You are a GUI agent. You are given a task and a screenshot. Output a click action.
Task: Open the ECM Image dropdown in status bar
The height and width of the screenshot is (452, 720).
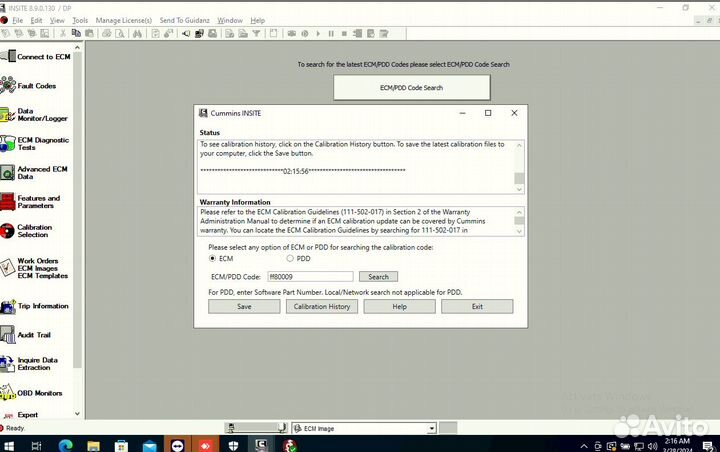(431, 429)
